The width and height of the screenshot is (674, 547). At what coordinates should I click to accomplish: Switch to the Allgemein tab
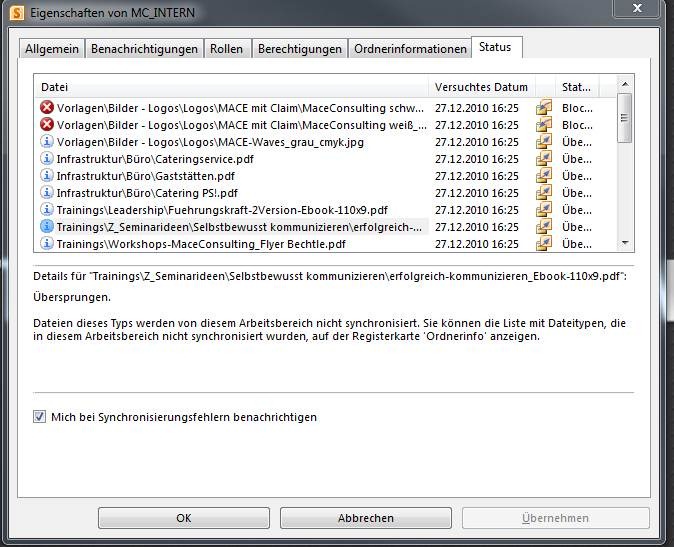point(51,49)
